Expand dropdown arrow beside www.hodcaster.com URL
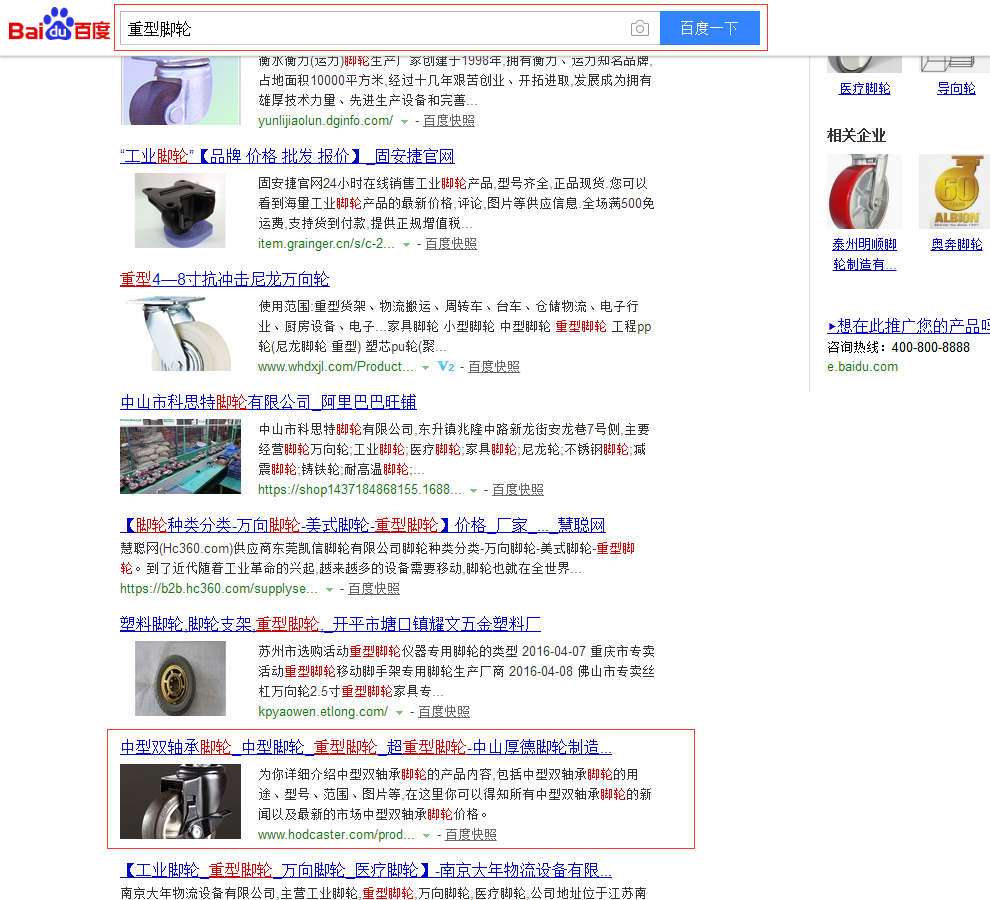Screen dimensions: 990x900 pyautogui.click(x=426, y=835)
